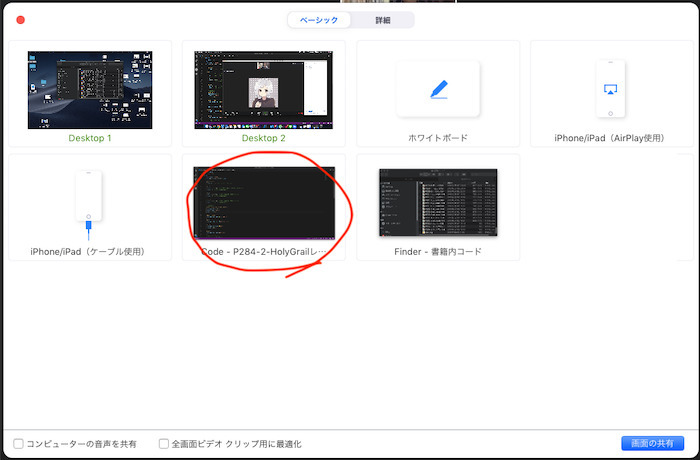700x460 pixels.
Task: Click the Desktop 2 label text
Action: point(263,138)
